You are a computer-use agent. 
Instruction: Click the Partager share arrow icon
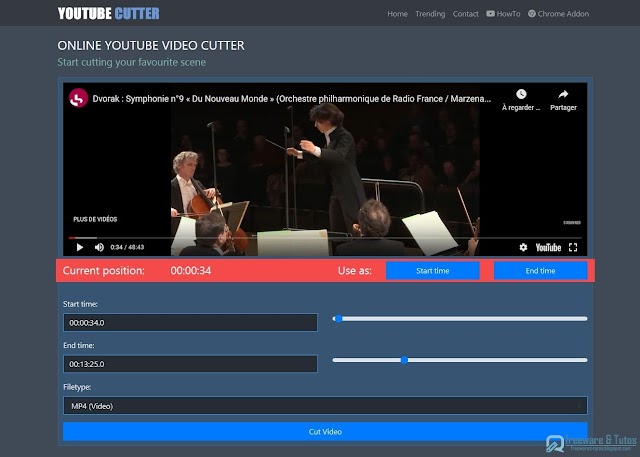563,94
